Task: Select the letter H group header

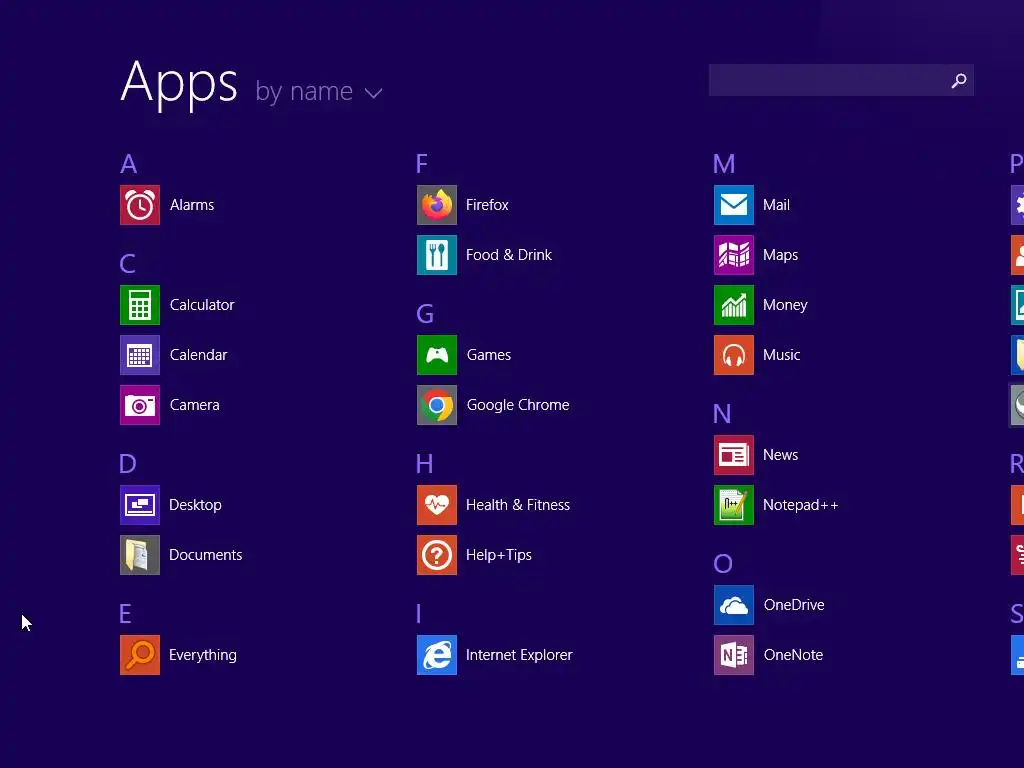Action: [424, 464]
